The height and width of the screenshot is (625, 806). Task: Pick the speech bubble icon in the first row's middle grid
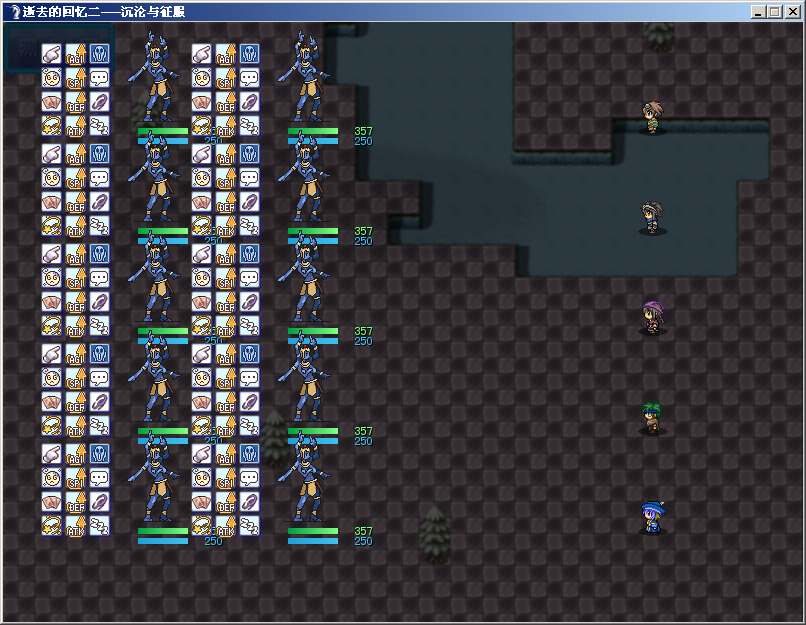click(x=250, y=78)
